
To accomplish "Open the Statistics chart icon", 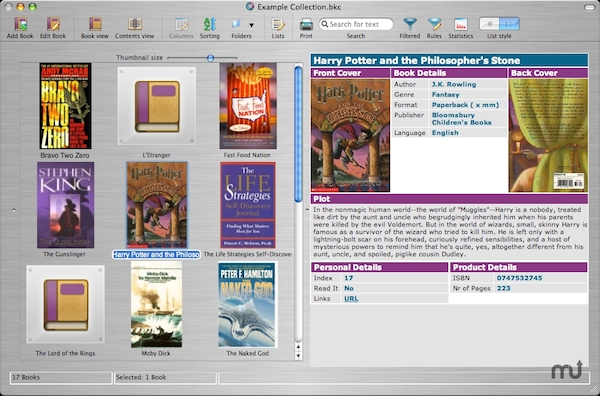I will click(461, 24).
